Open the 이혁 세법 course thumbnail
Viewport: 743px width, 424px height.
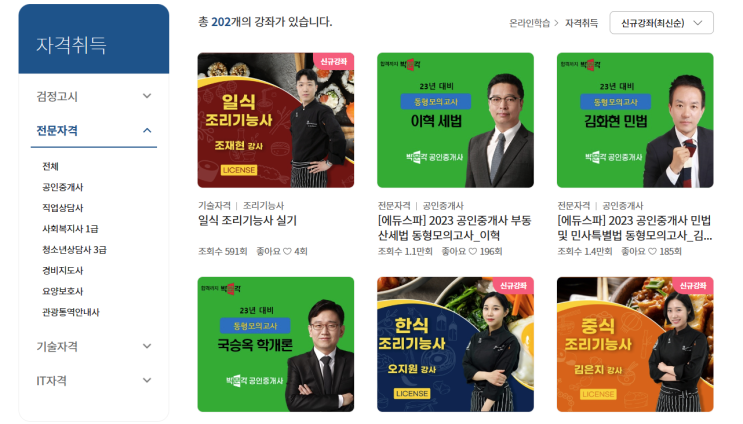coord(455,120)
